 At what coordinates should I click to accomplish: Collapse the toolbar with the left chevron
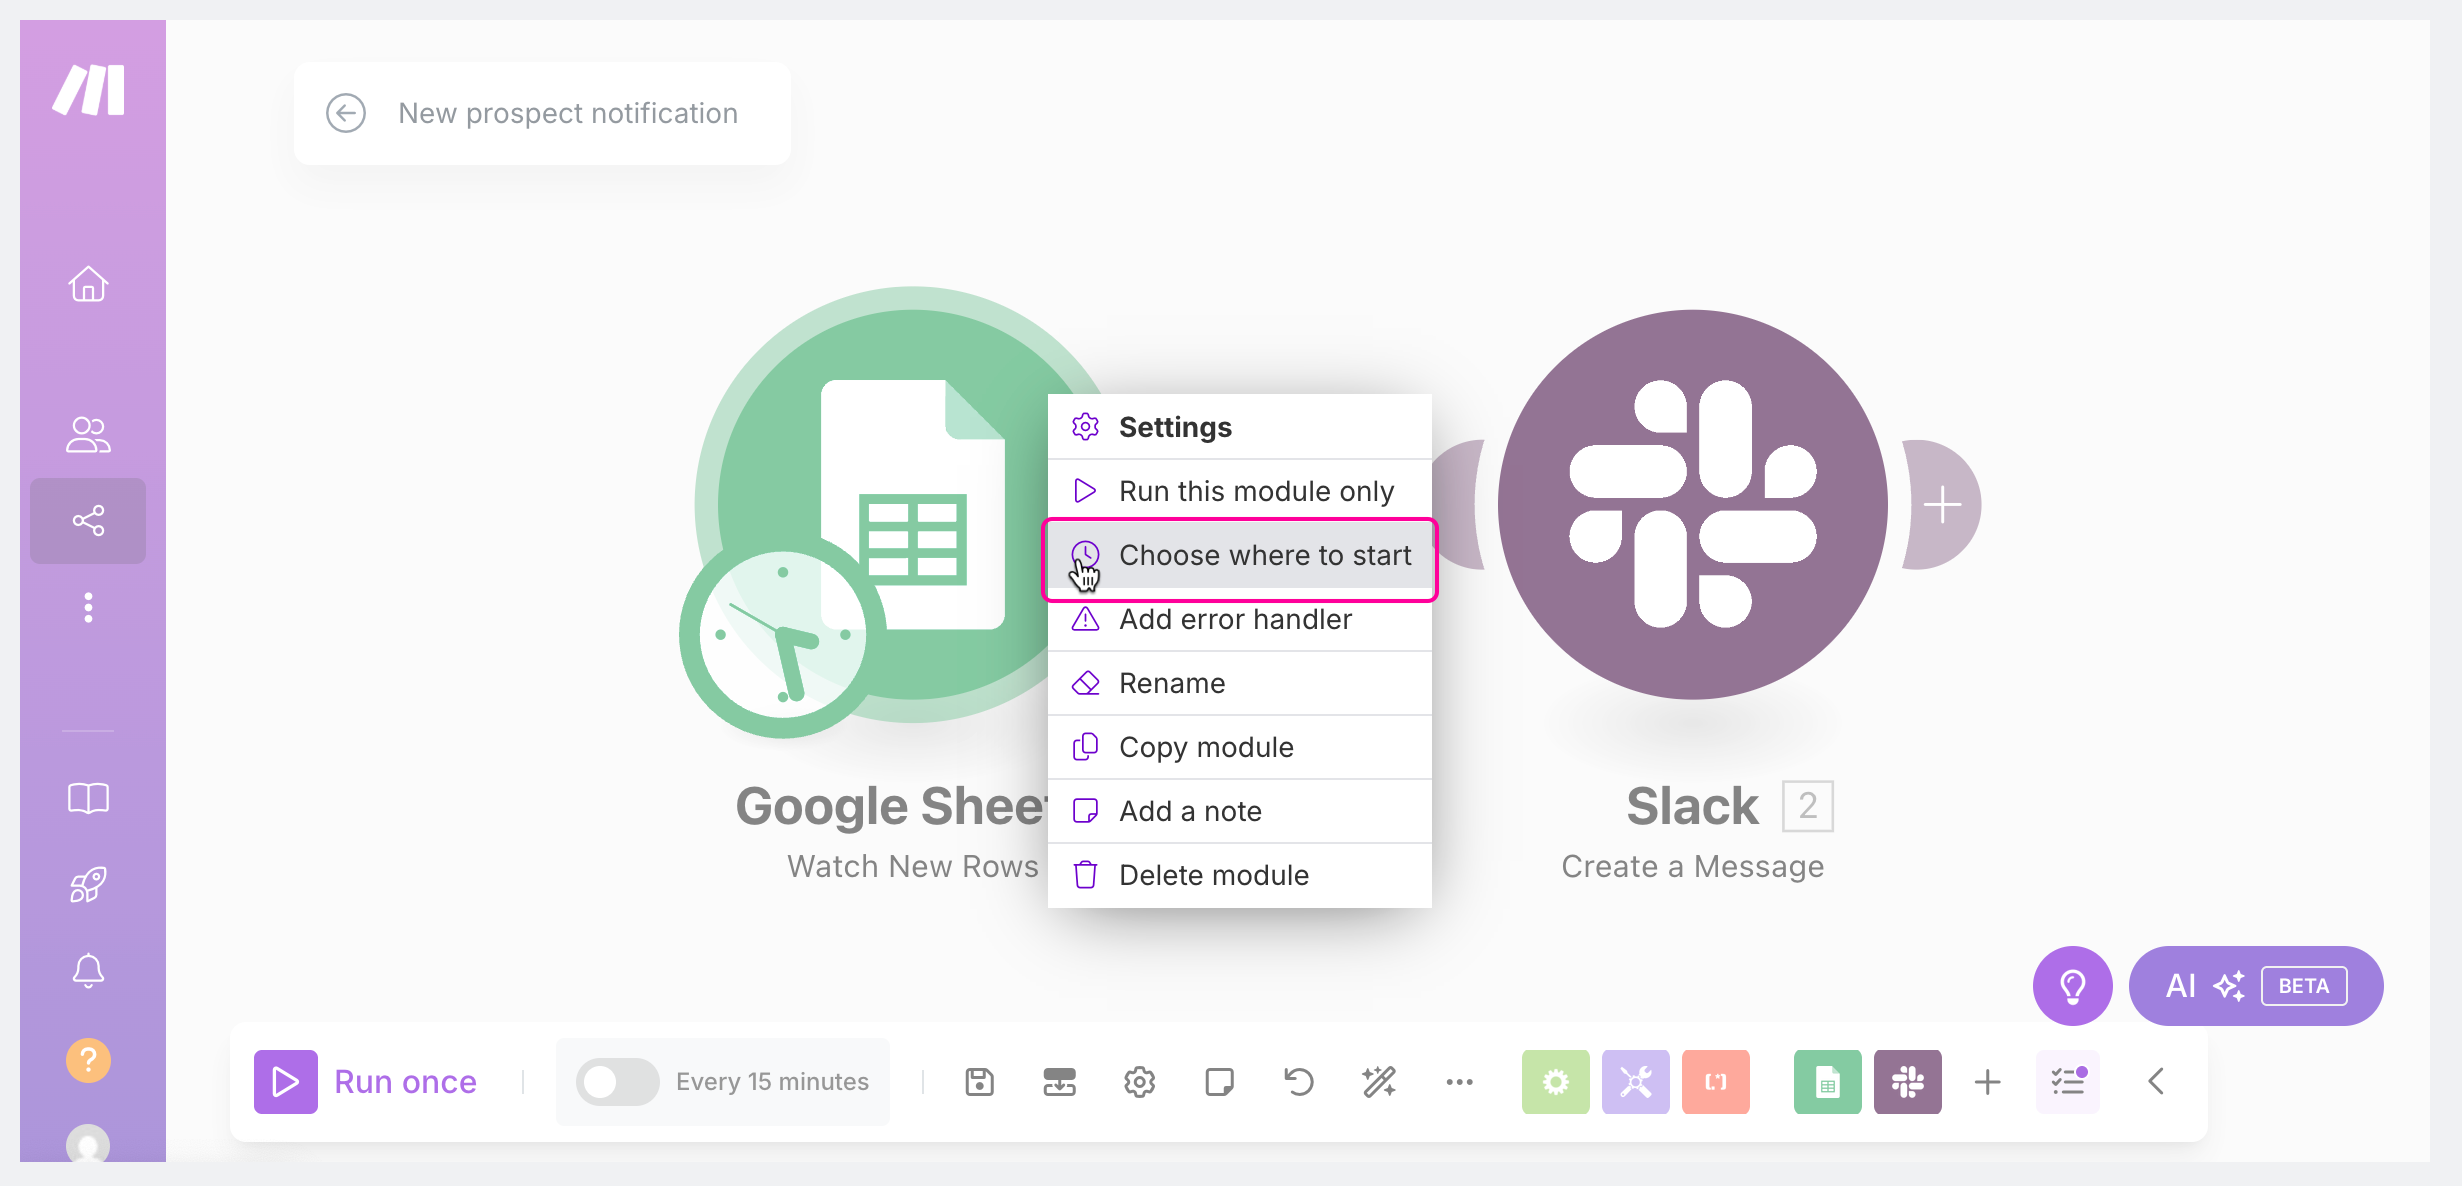2156,1082
